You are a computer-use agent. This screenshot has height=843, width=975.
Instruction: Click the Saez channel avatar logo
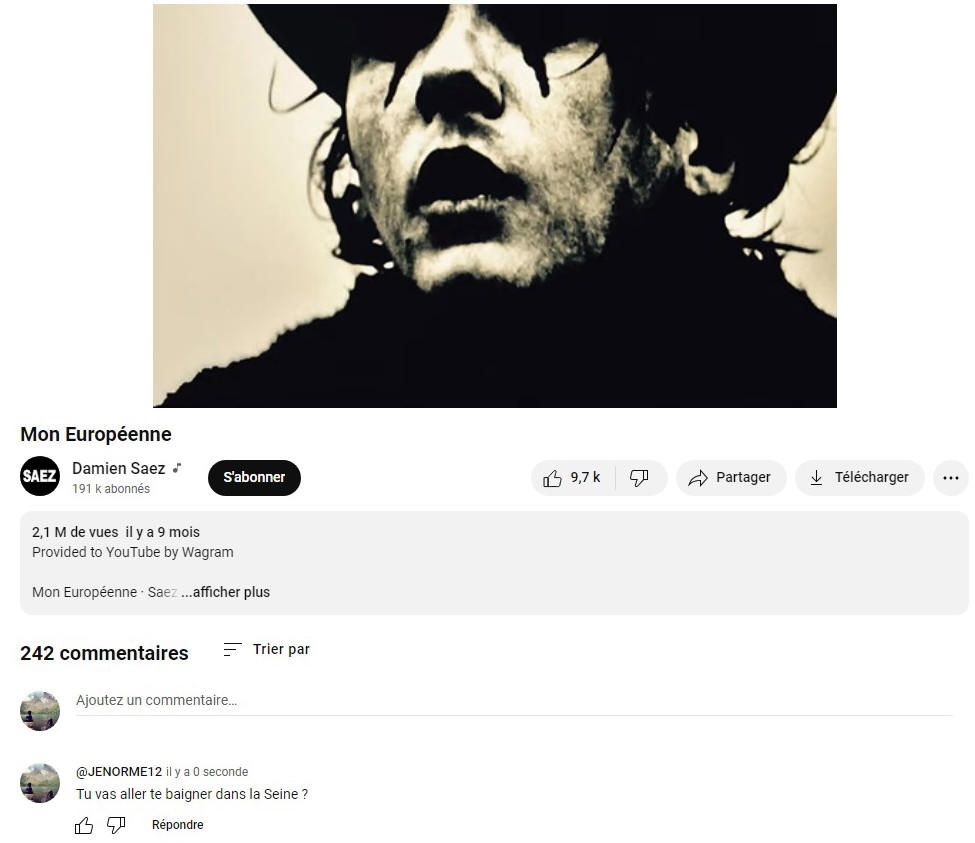click(40, 476)
